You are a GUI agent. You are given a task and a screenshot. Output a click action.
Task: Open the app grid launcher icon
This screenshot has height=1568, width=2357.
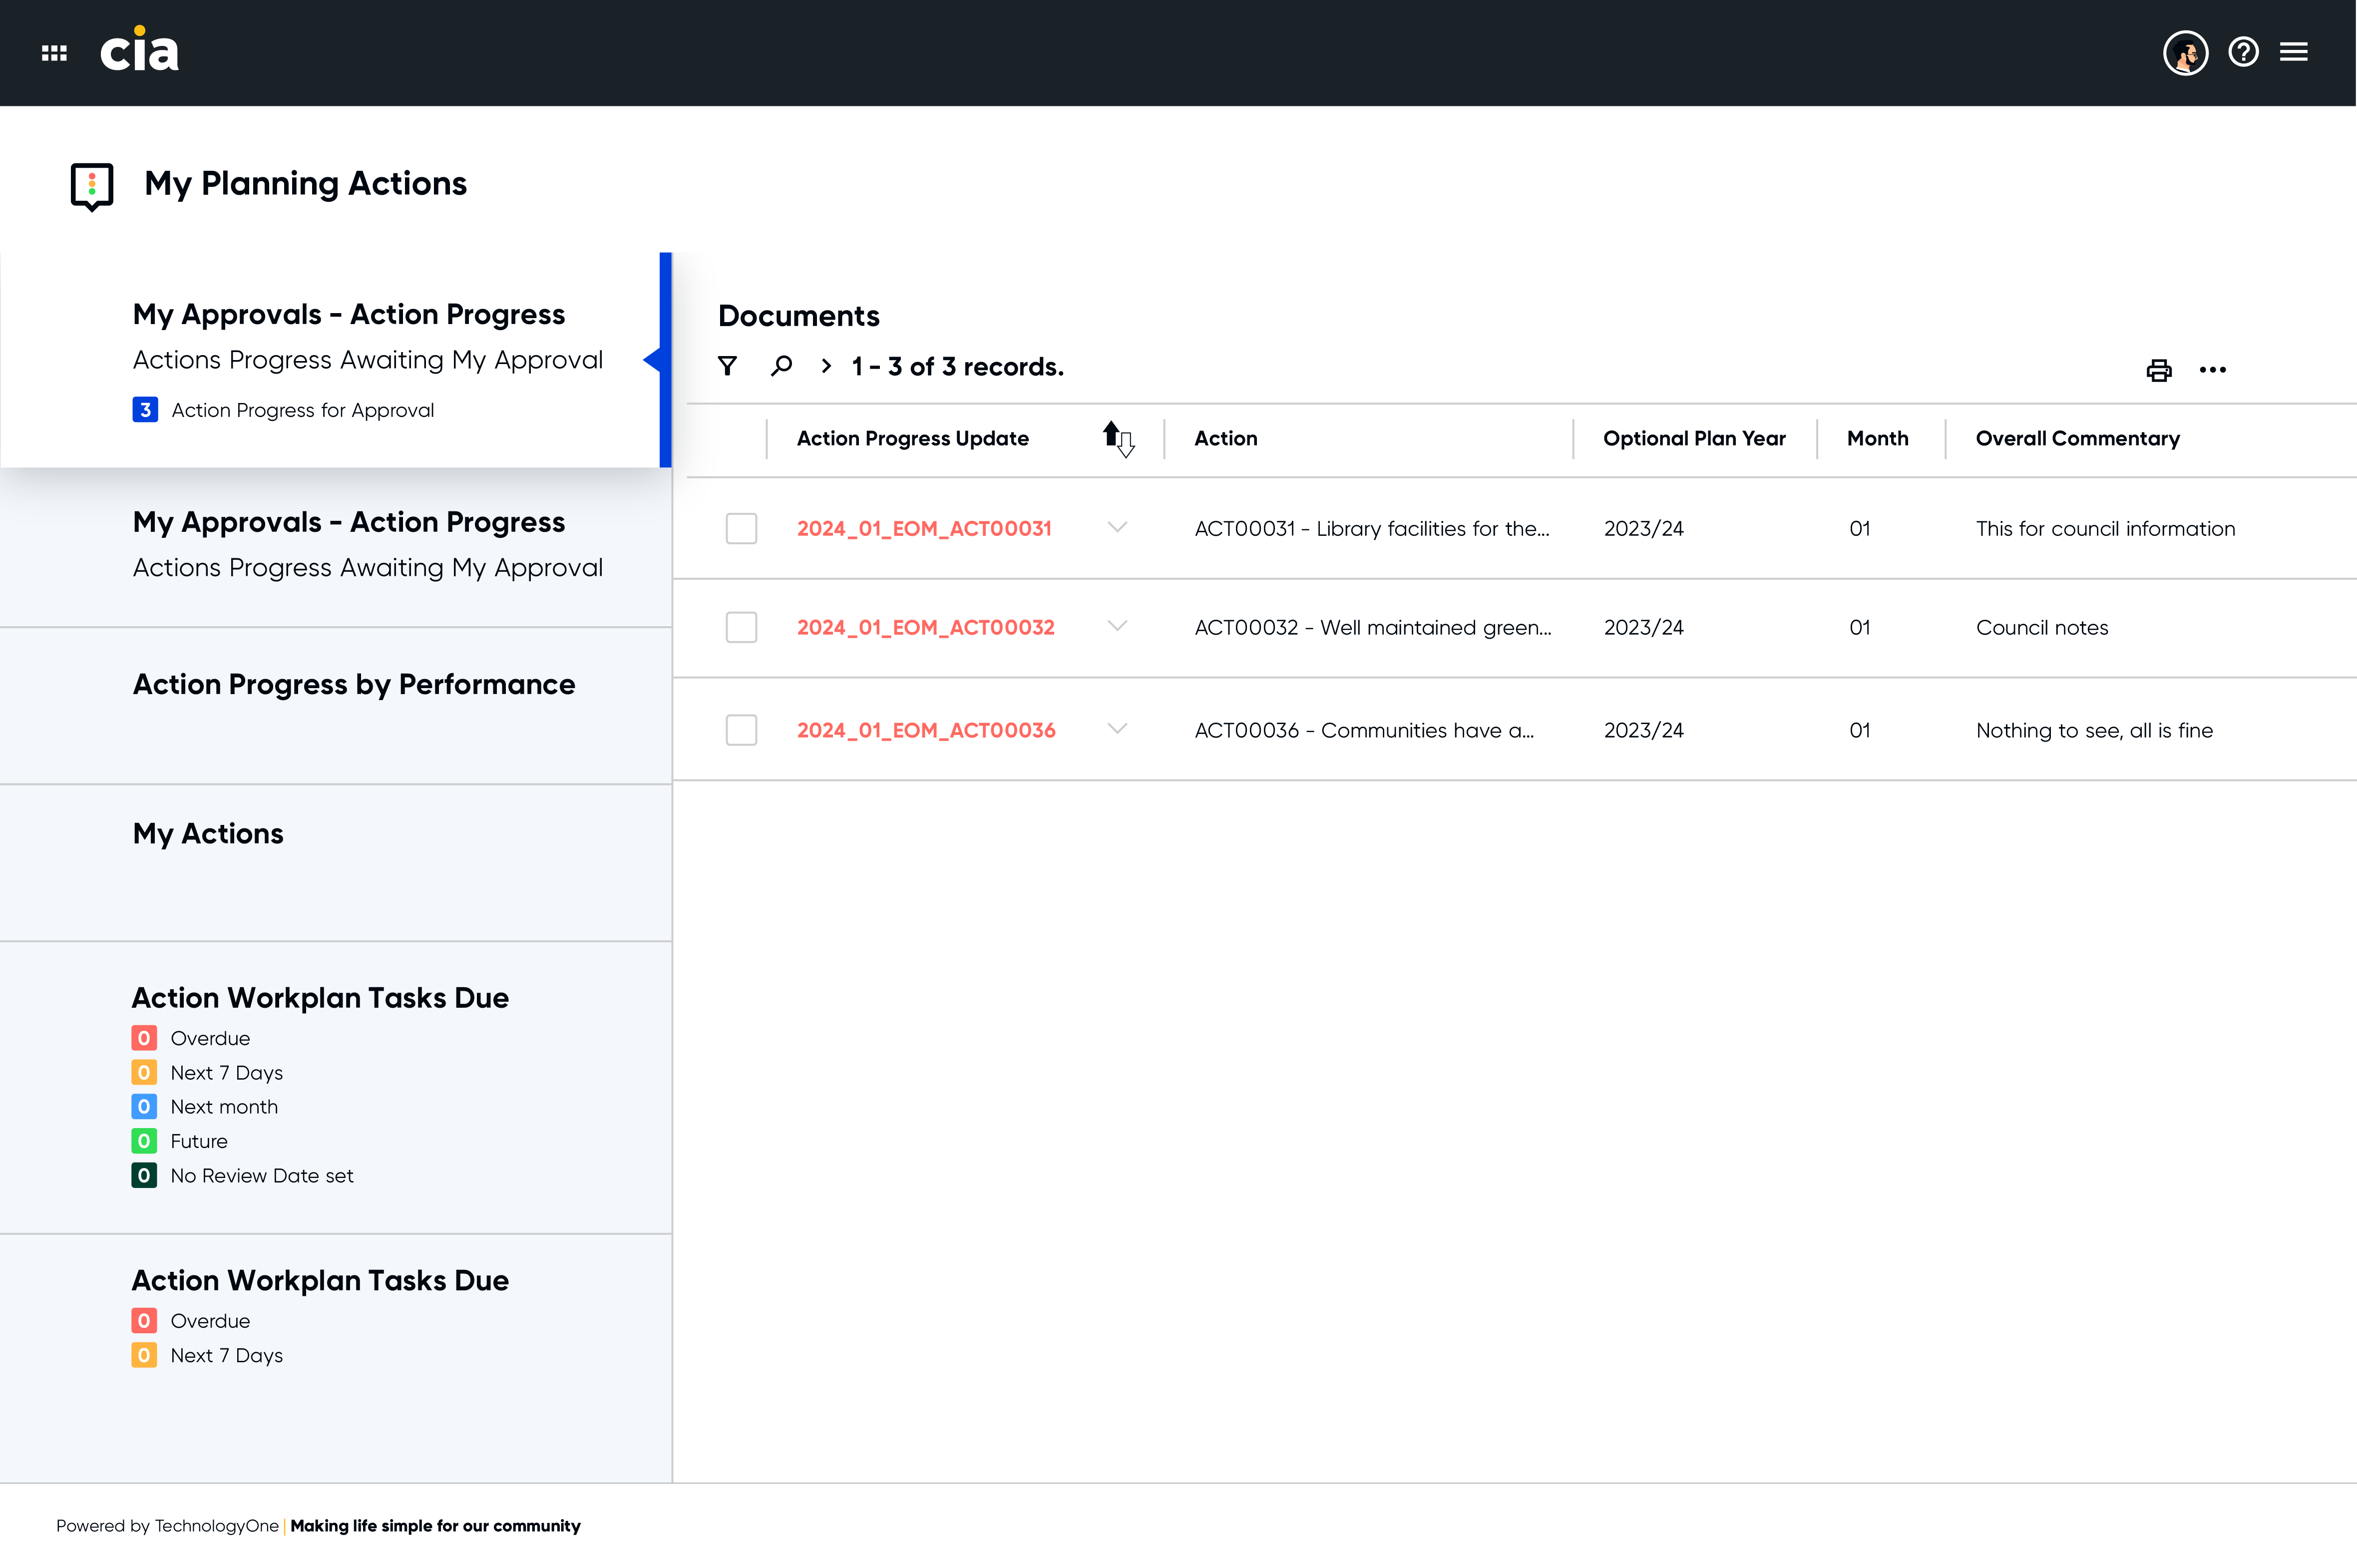click(54, 53)
